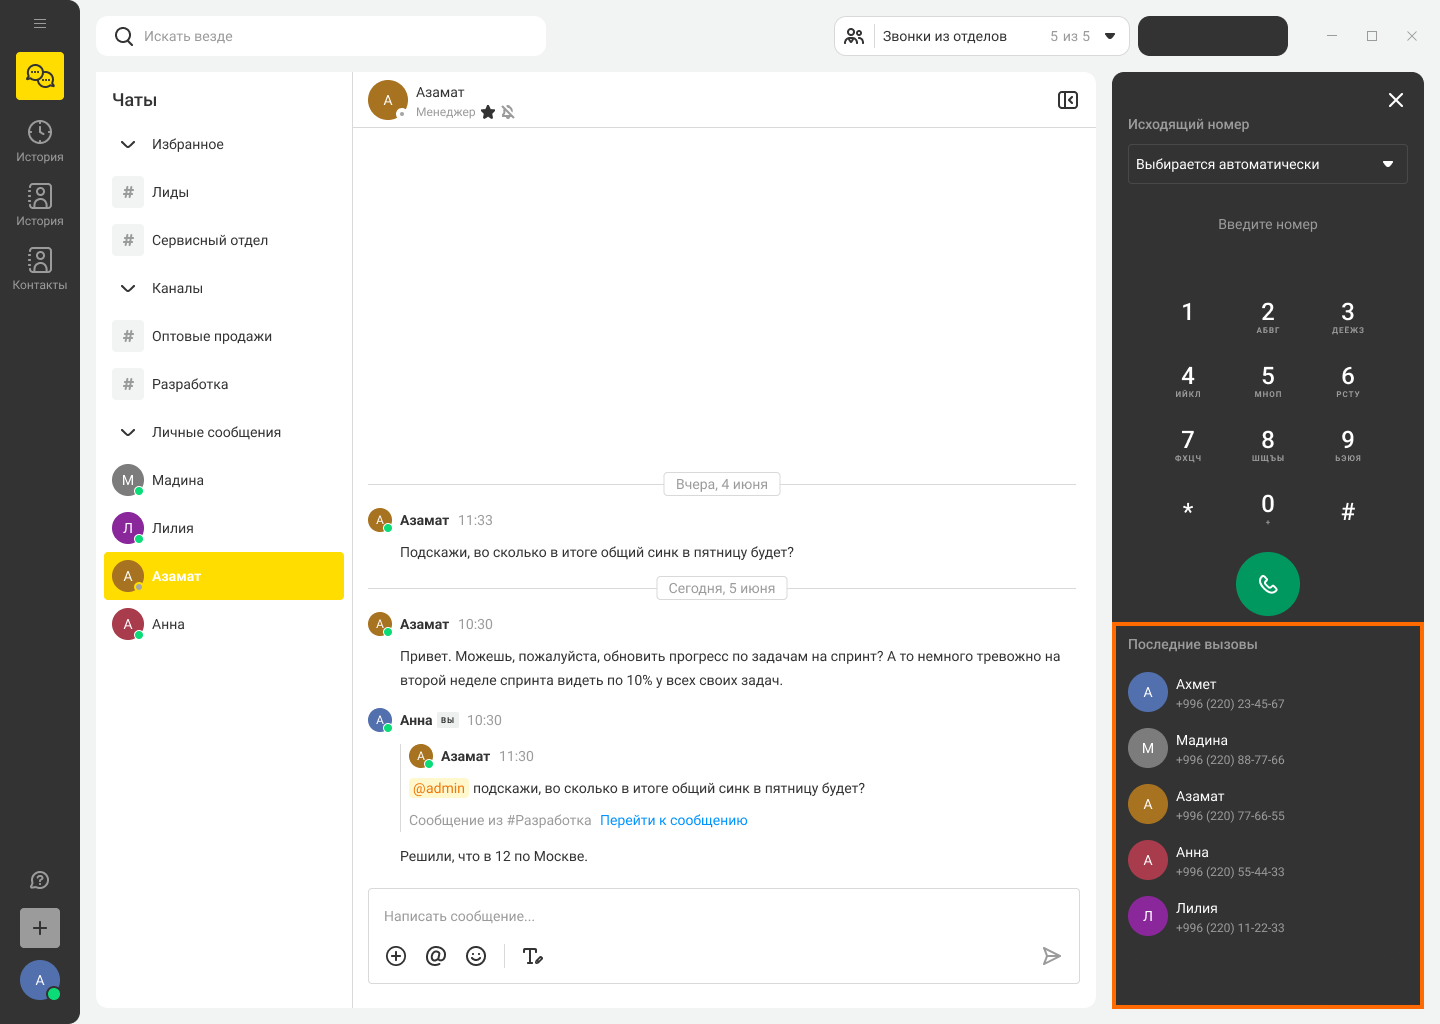The width and height of the screenshot is (1440, 1024).
Task: Open the clock History icon
Action: (x=40, y=141)
